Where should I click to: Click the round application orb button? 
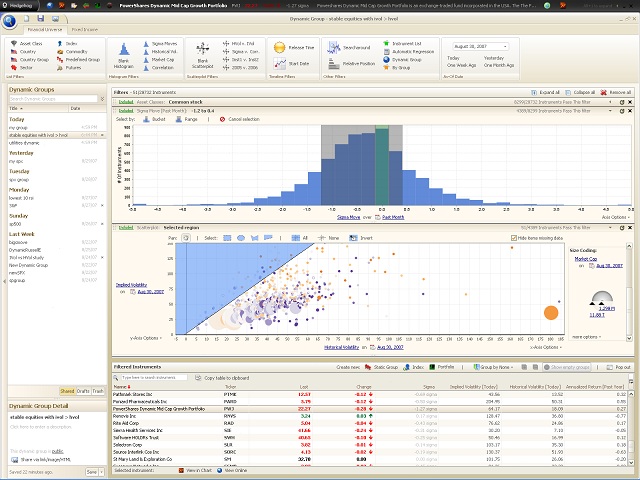[x=9, y=21]
